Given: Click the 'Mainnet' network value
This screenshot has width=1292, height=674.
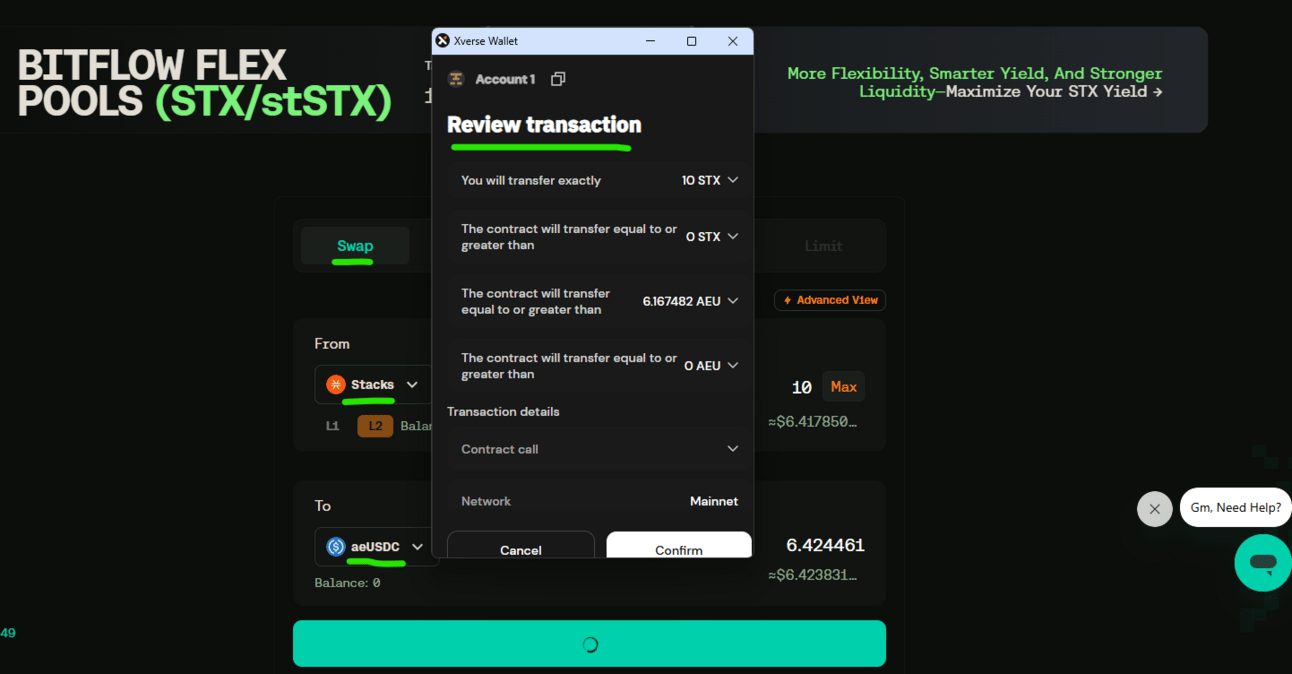Looking at the screenshot, I should click(714, 501).
